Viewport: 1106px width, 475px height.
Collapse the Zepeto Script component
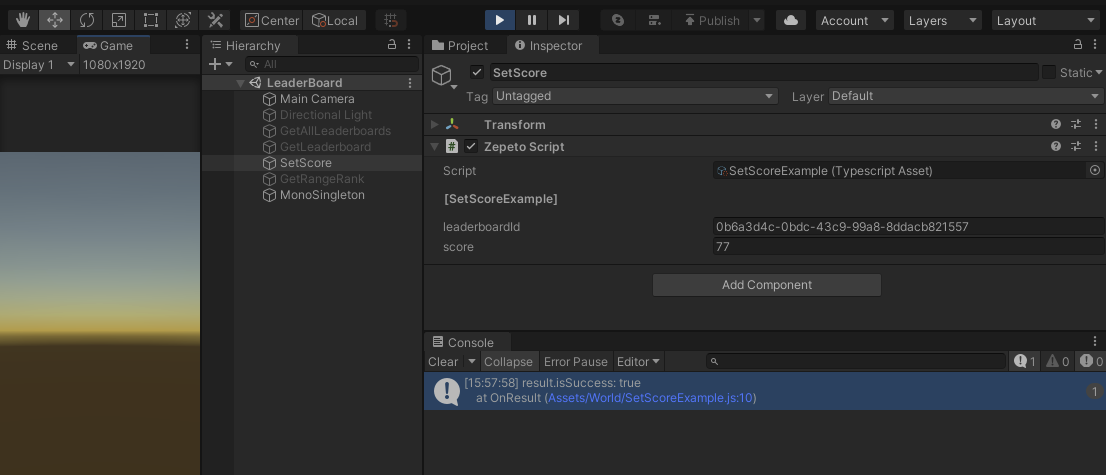(435, 147)
